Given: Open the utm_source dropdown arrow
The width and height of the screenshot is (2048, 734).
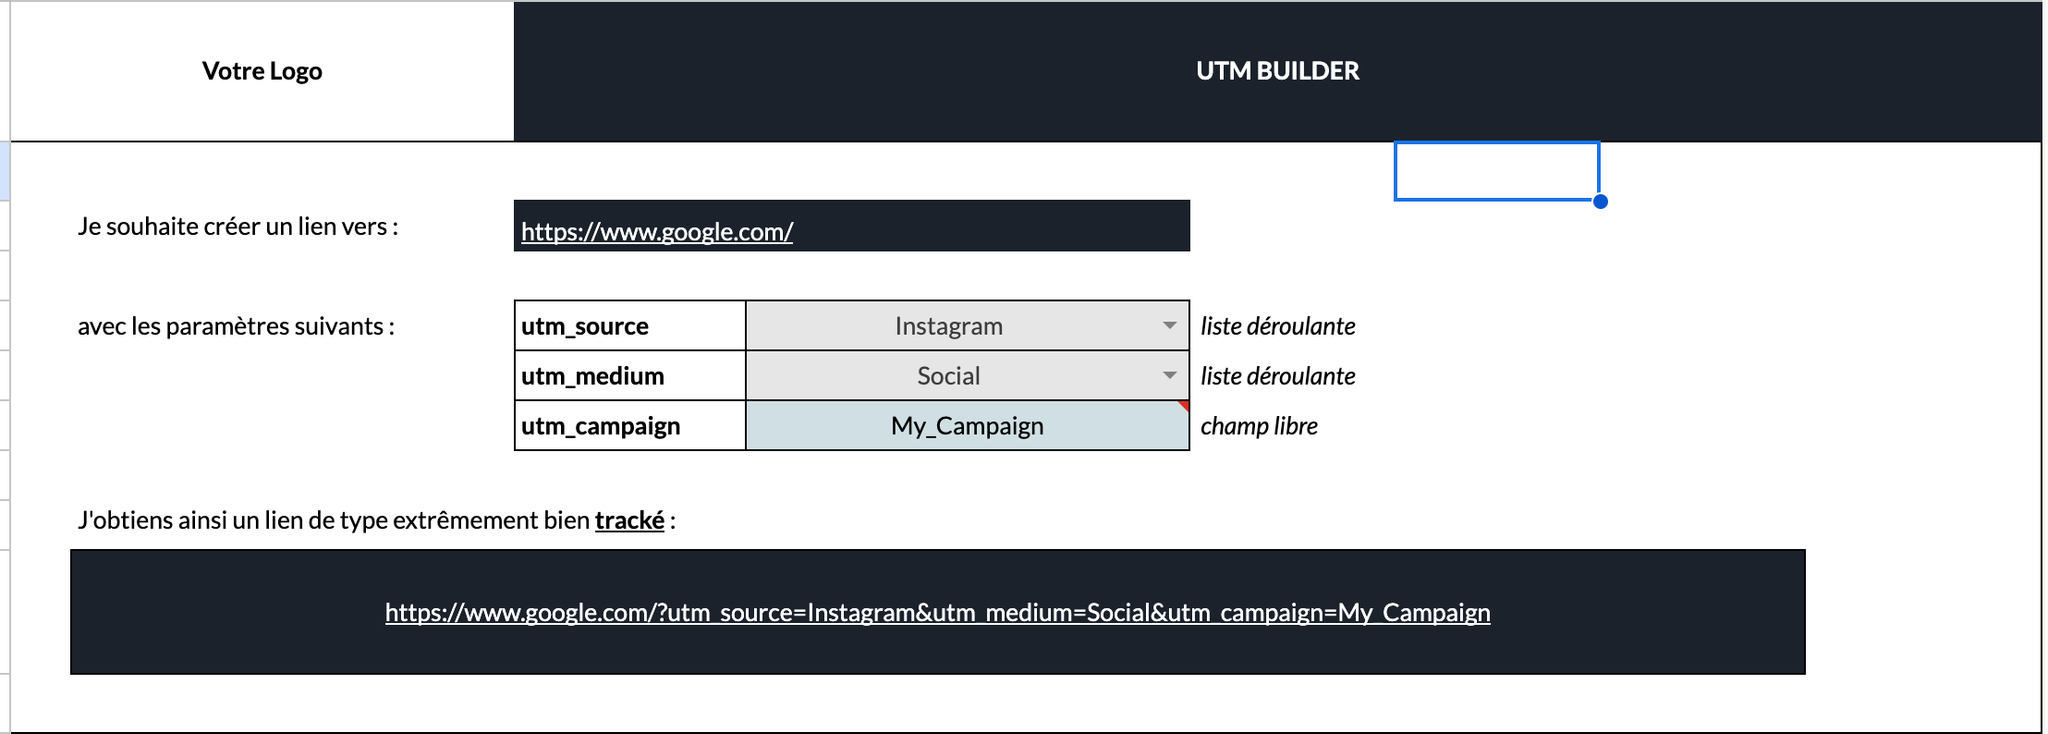Looking at the screenshot, I should [1169, 326].
